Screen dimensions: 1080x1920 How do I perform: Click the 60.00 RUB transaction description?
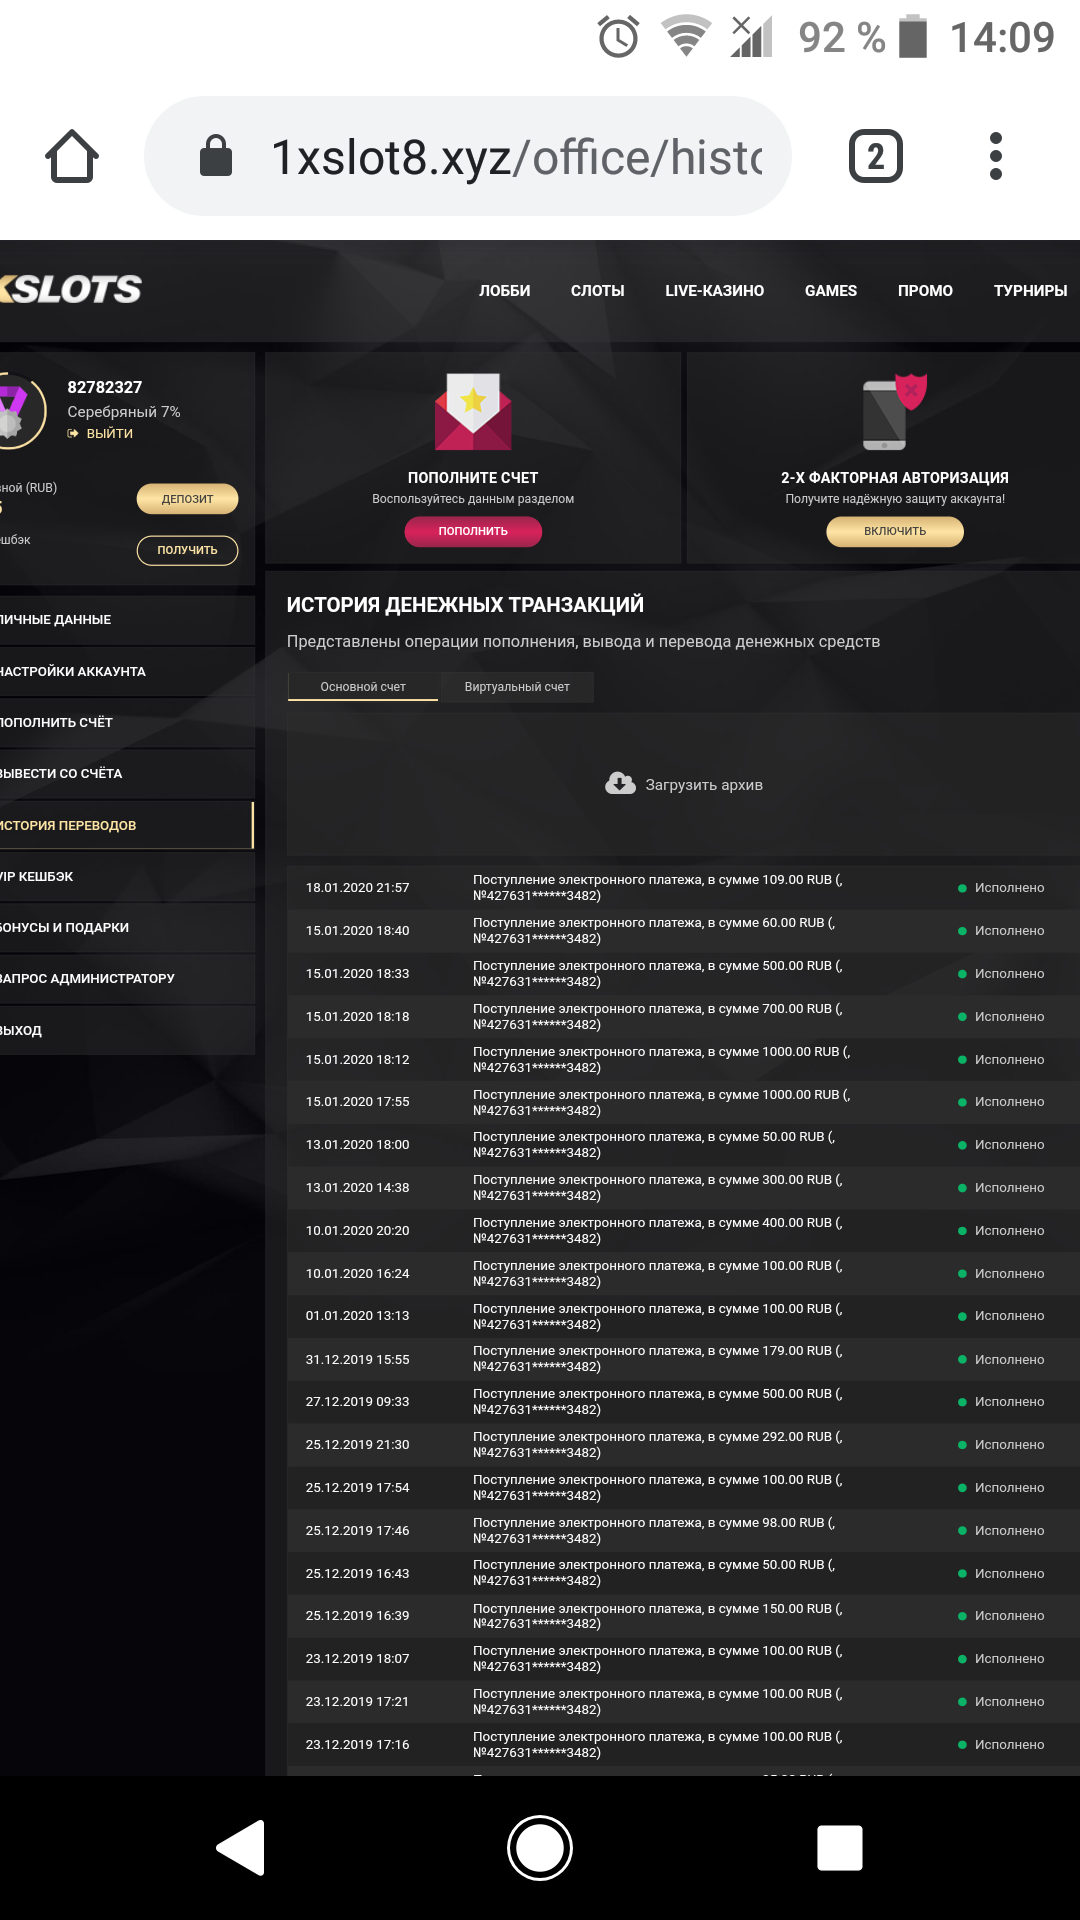(x=654, y=931)
